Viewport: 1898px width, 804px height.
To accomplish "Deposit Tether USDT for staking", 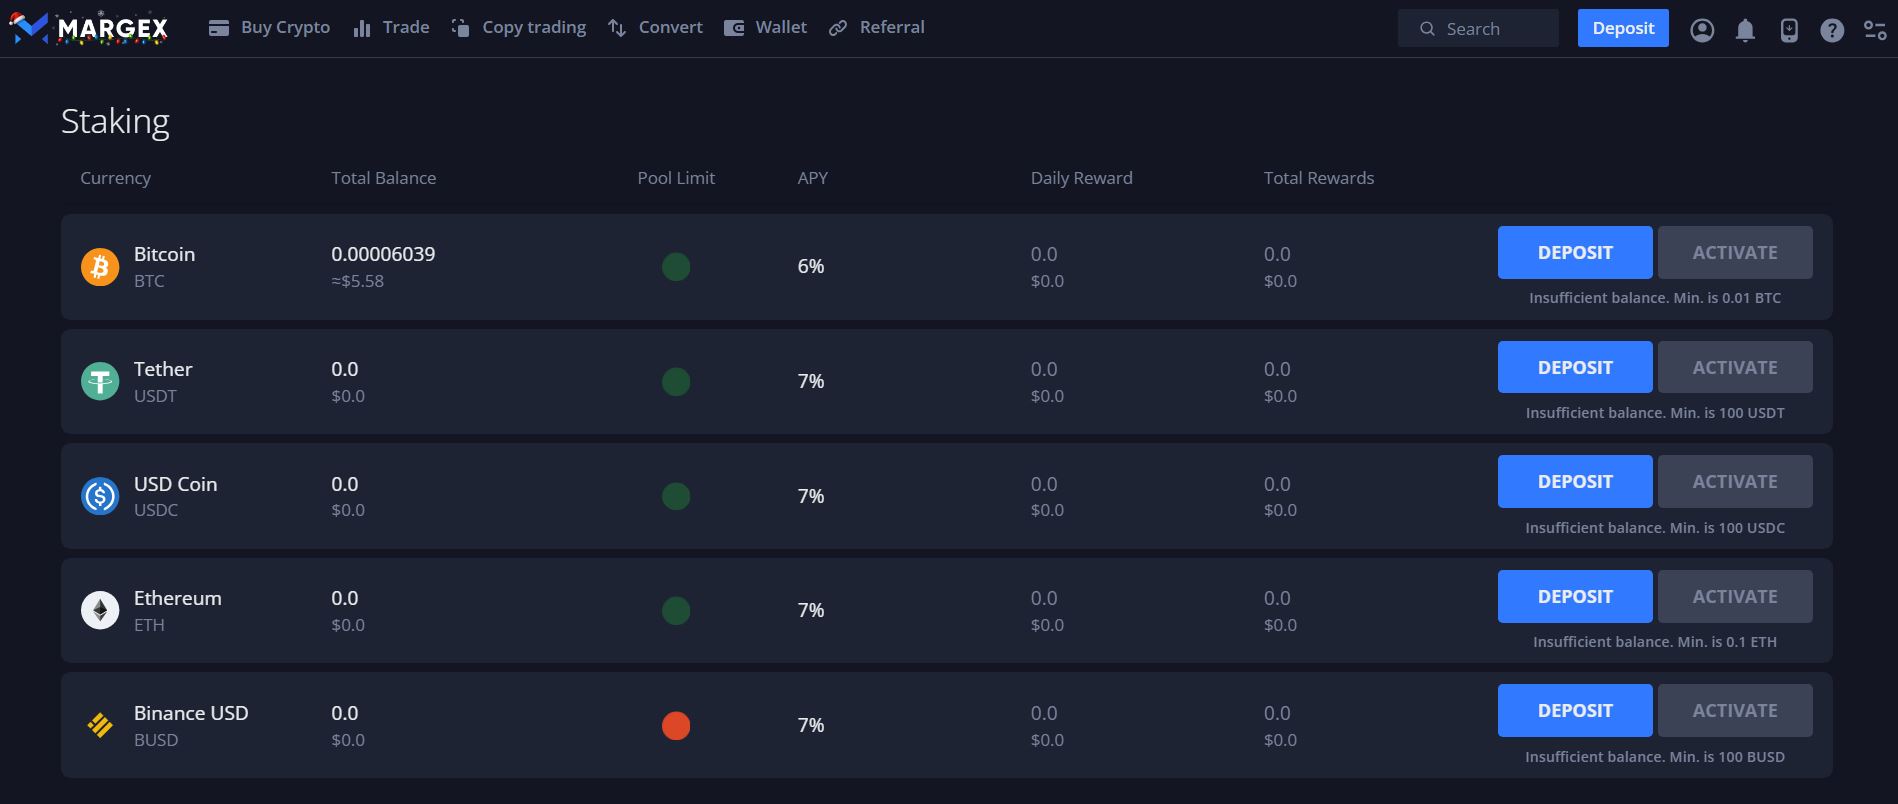I will (1575, 367).
